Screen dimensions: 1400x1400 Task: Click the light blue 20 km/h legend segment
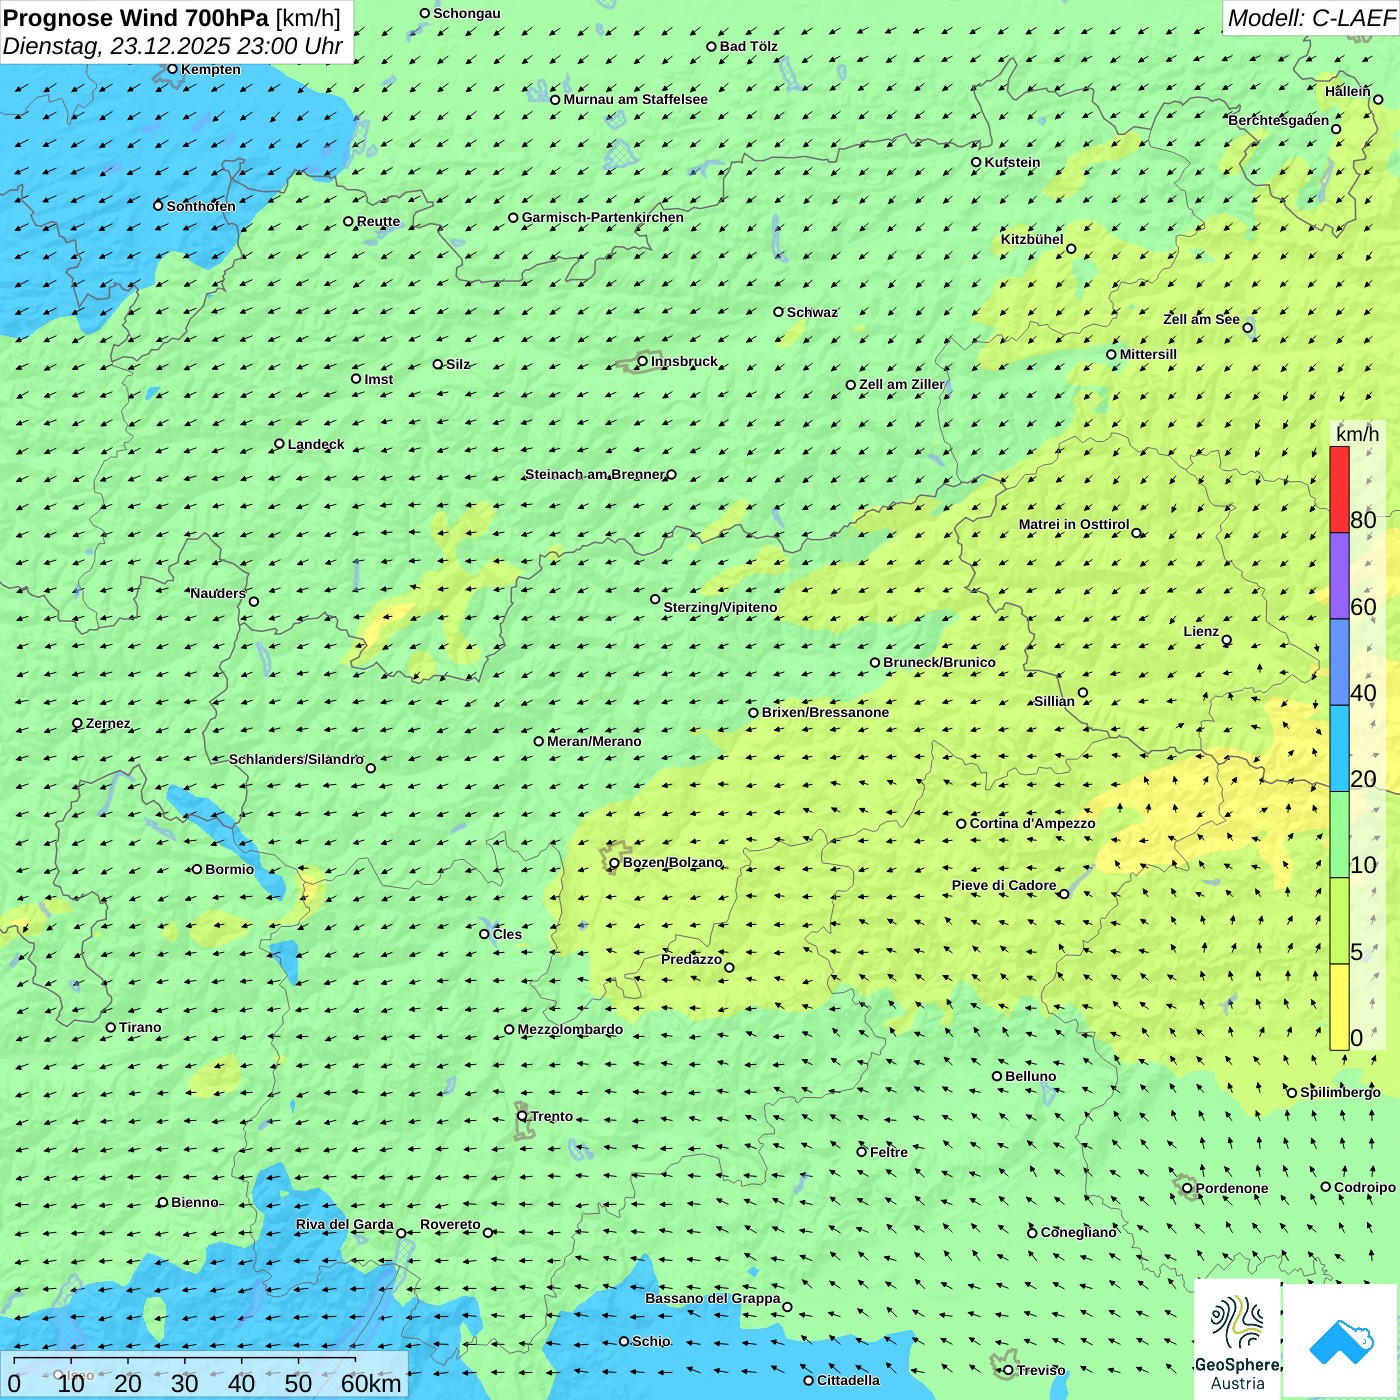pos(1339,748)
